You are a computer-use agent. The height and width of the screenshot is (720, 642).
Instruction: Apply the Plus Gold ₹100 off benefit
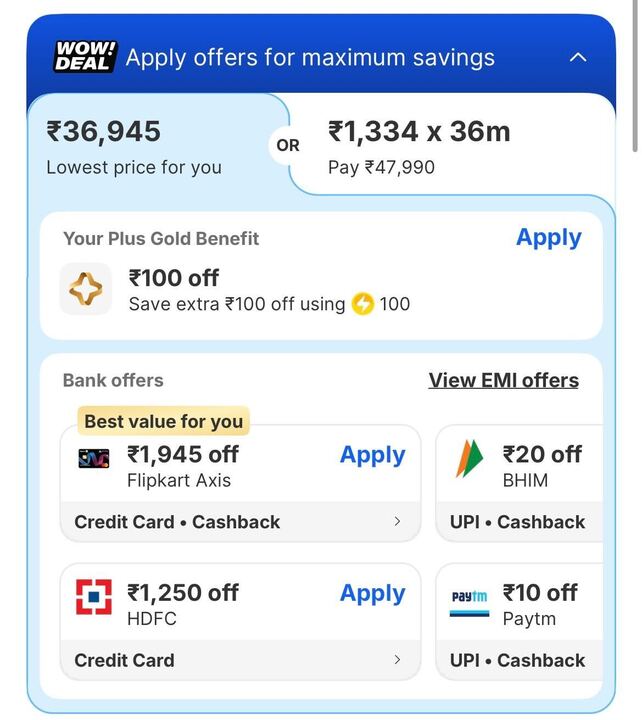click(x=548, y=238)
